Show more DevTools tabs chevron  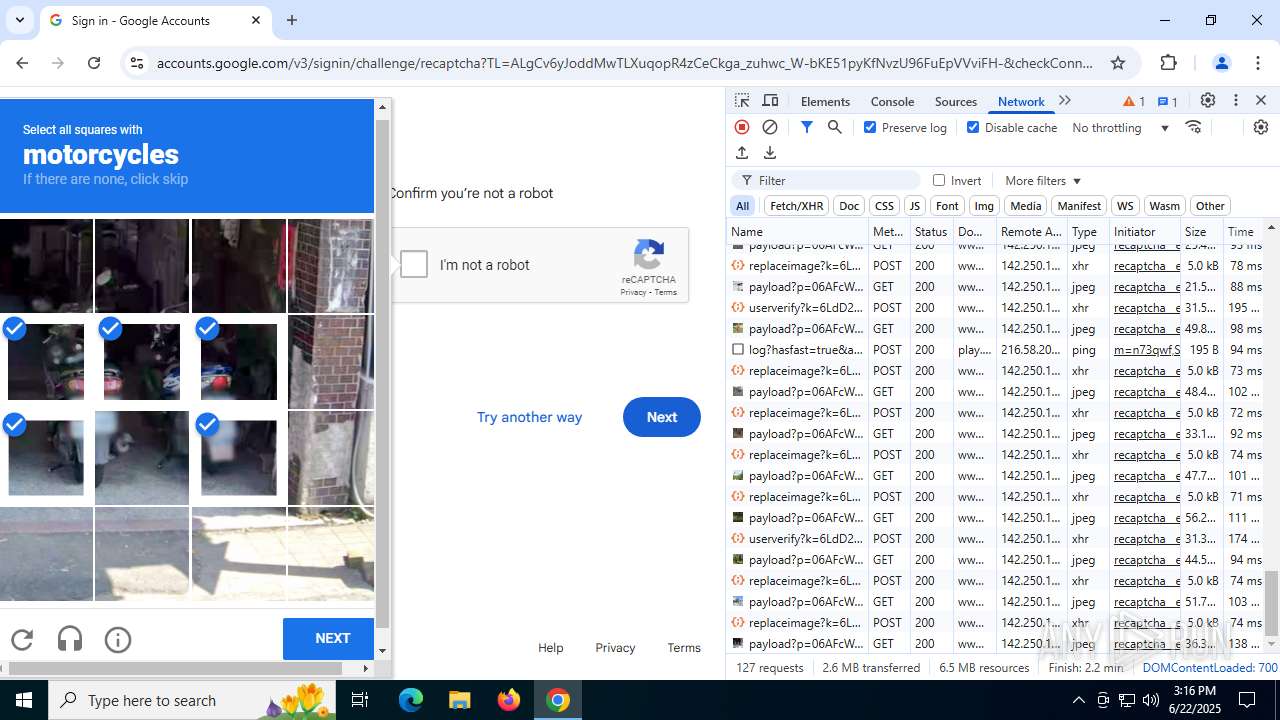(1065, 101)
